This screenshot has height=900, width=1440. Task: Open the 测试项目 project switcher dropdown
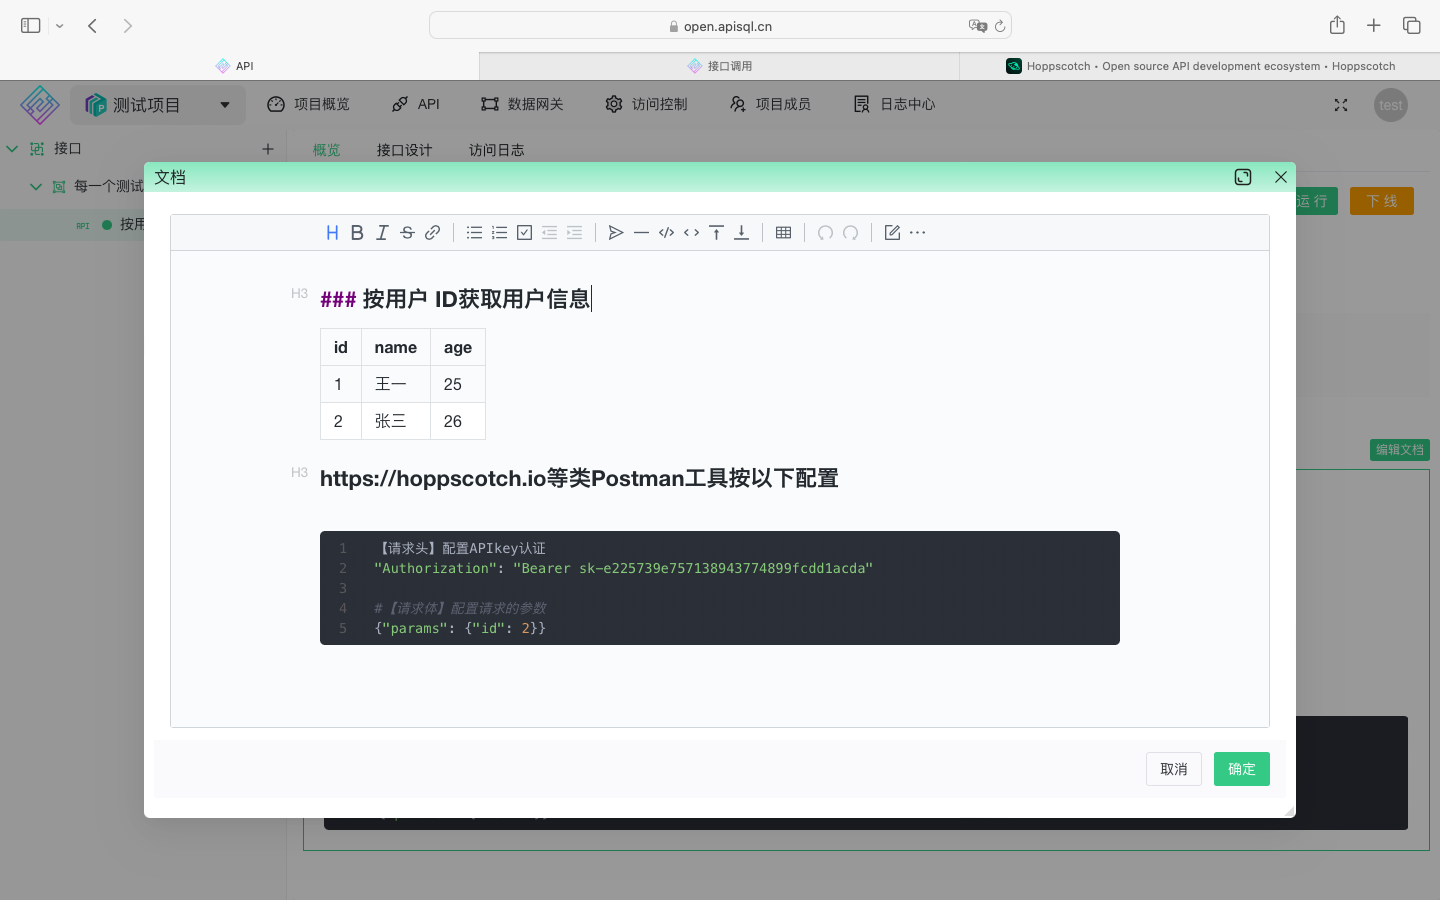pos(157,103)
